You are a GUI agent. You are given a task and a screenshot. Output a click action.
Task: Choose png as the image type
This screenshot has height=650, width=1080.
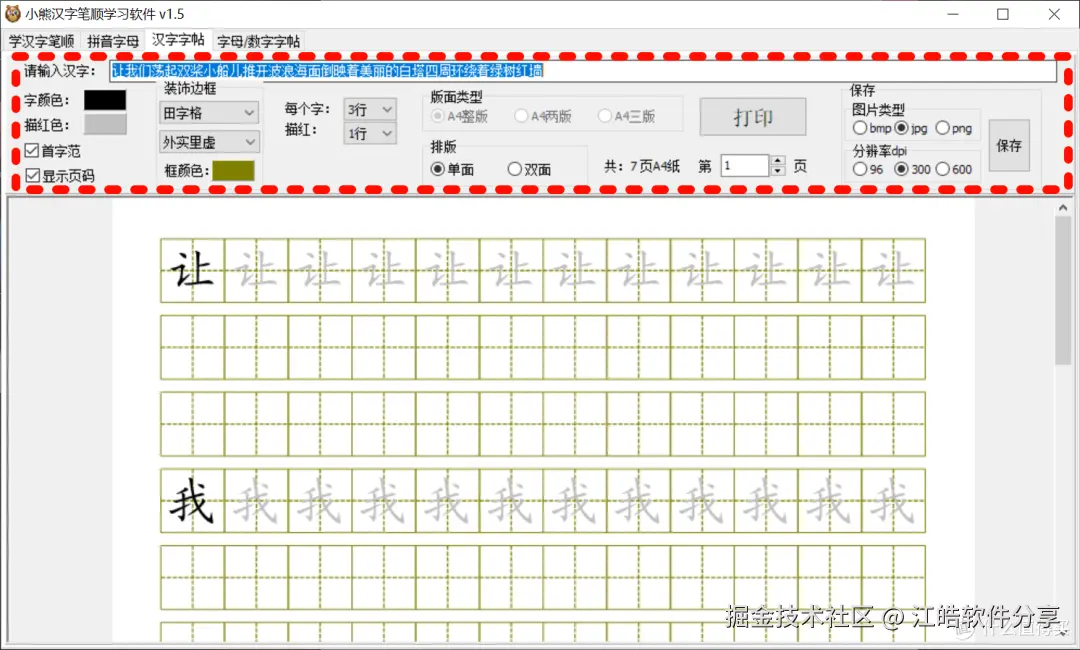coord(943,127)
